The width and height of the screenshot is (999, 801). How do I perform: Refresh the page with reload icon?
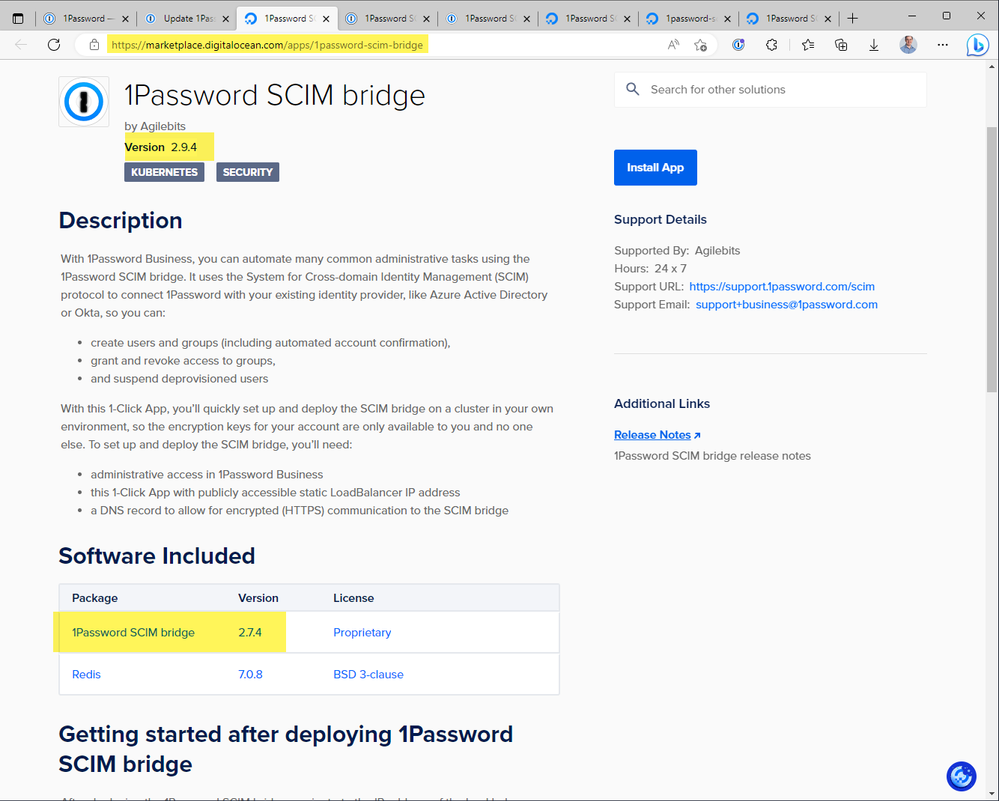54,45
